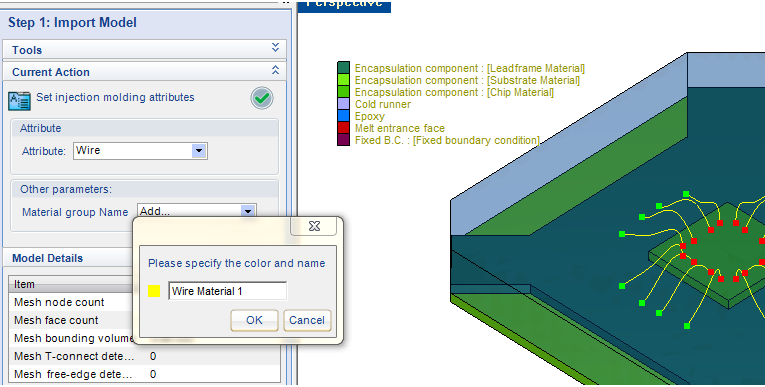Image resolution: width=765 pixels, height=387 pixels.
Task: Click the Set injection molding attributes icon
Action: pyautogui.click(x=20, y=101)
